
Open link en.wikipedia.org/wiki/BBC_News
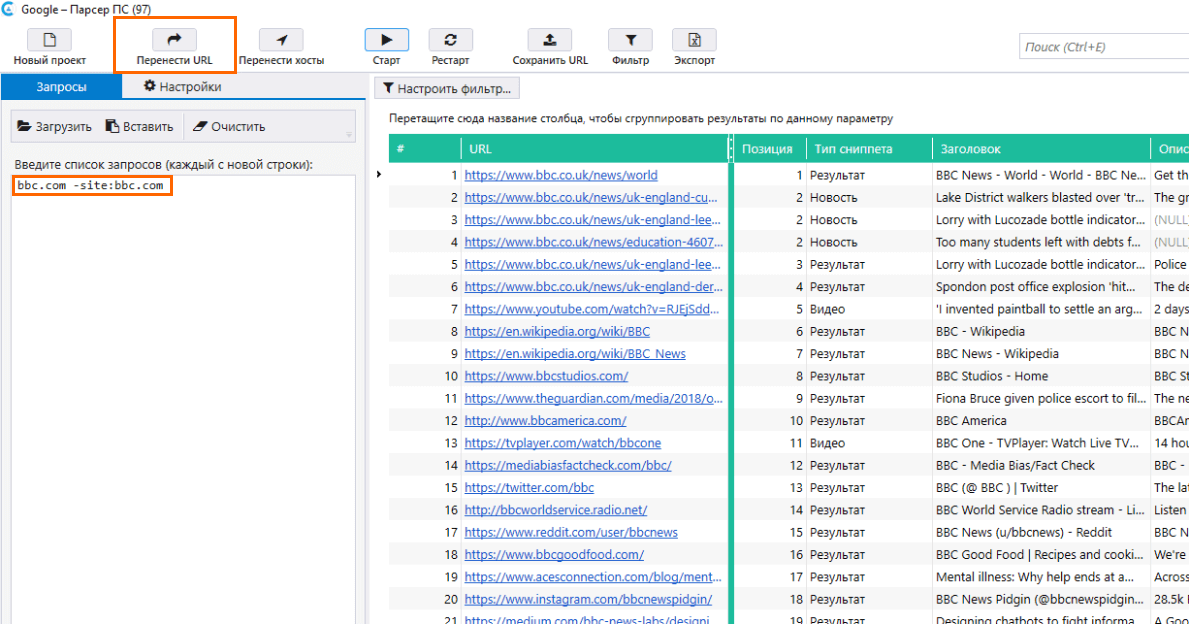575,354
